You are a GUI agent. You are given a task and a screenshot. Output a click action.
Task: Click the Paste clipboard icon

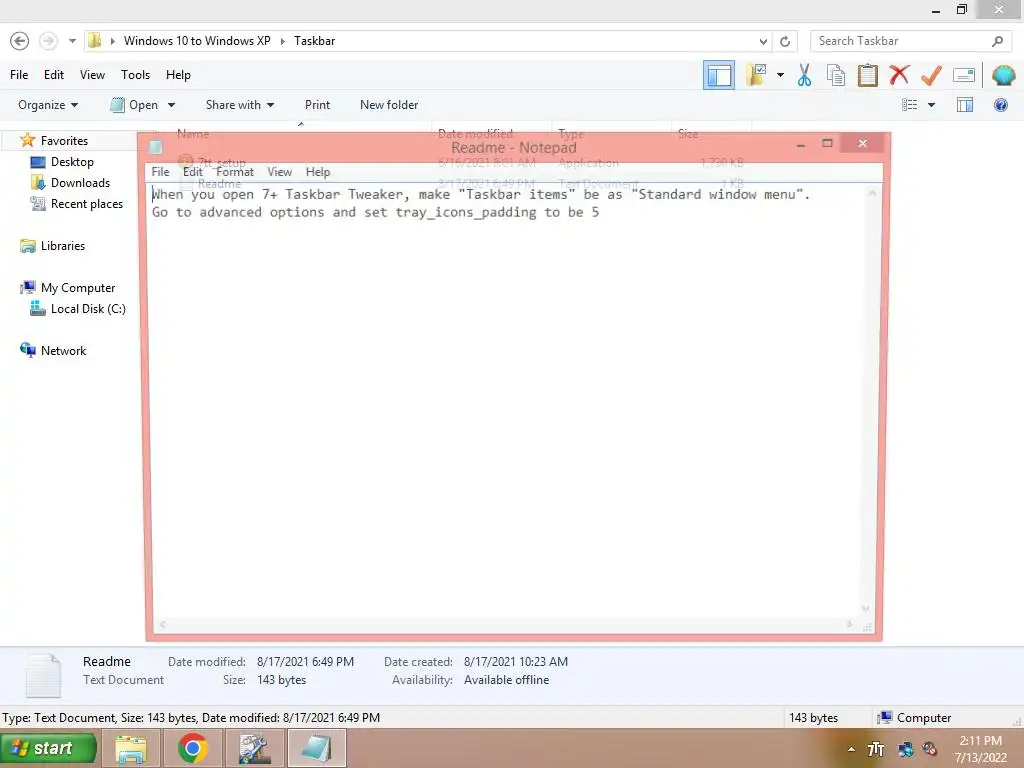(x=867, y=75)
